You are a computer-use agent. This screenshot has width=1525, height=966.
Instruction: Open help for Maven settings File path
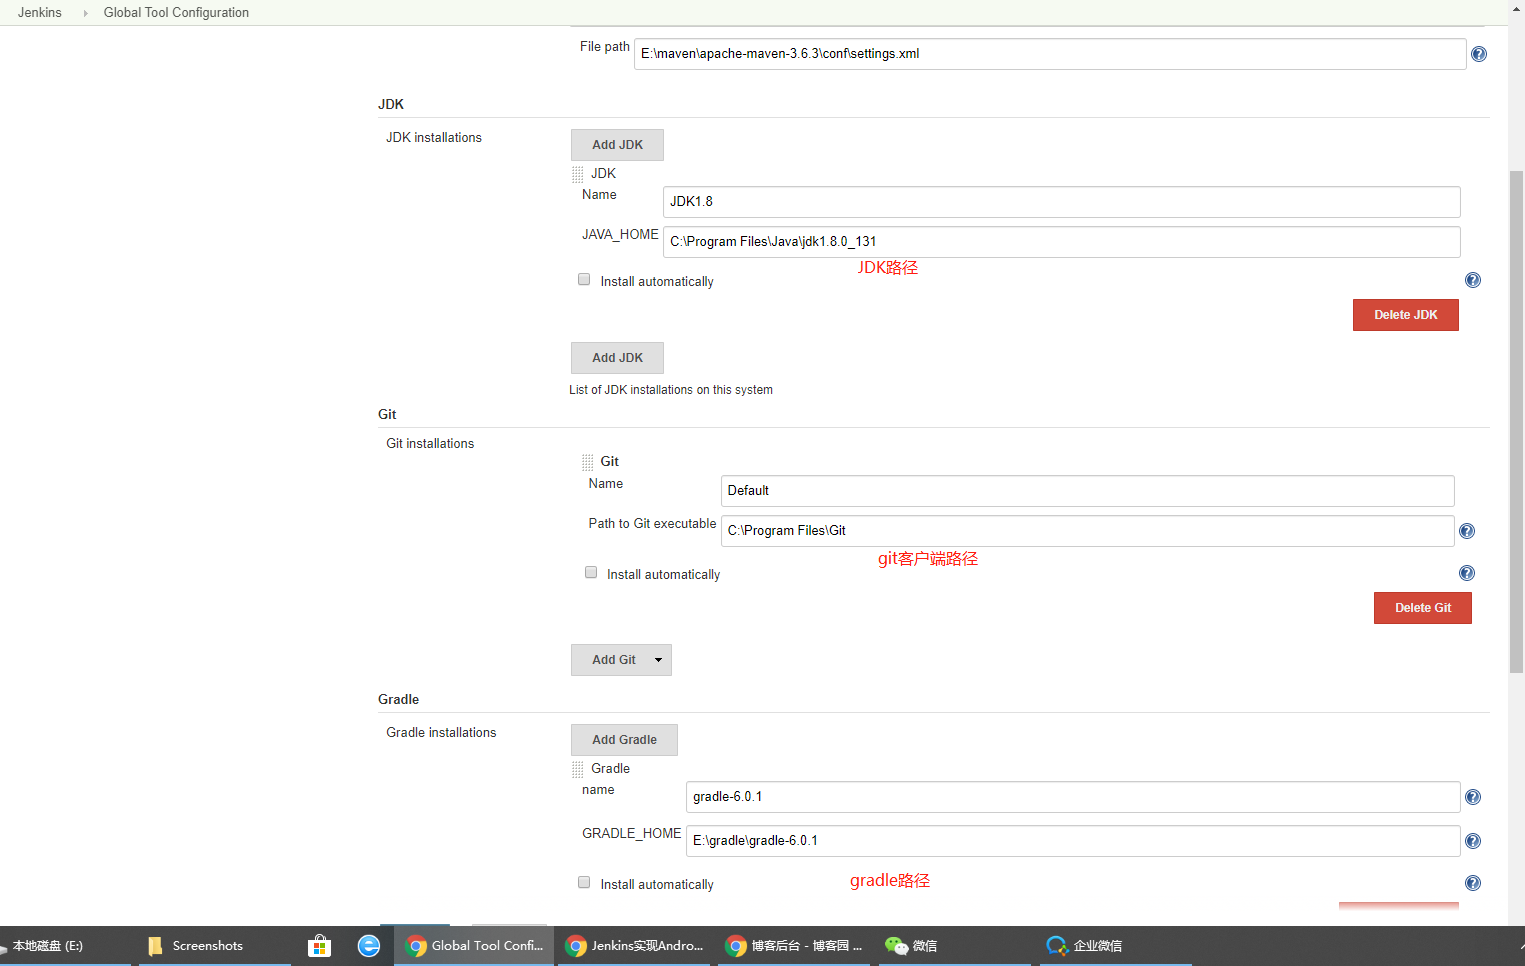click(x=1479, y=54)
